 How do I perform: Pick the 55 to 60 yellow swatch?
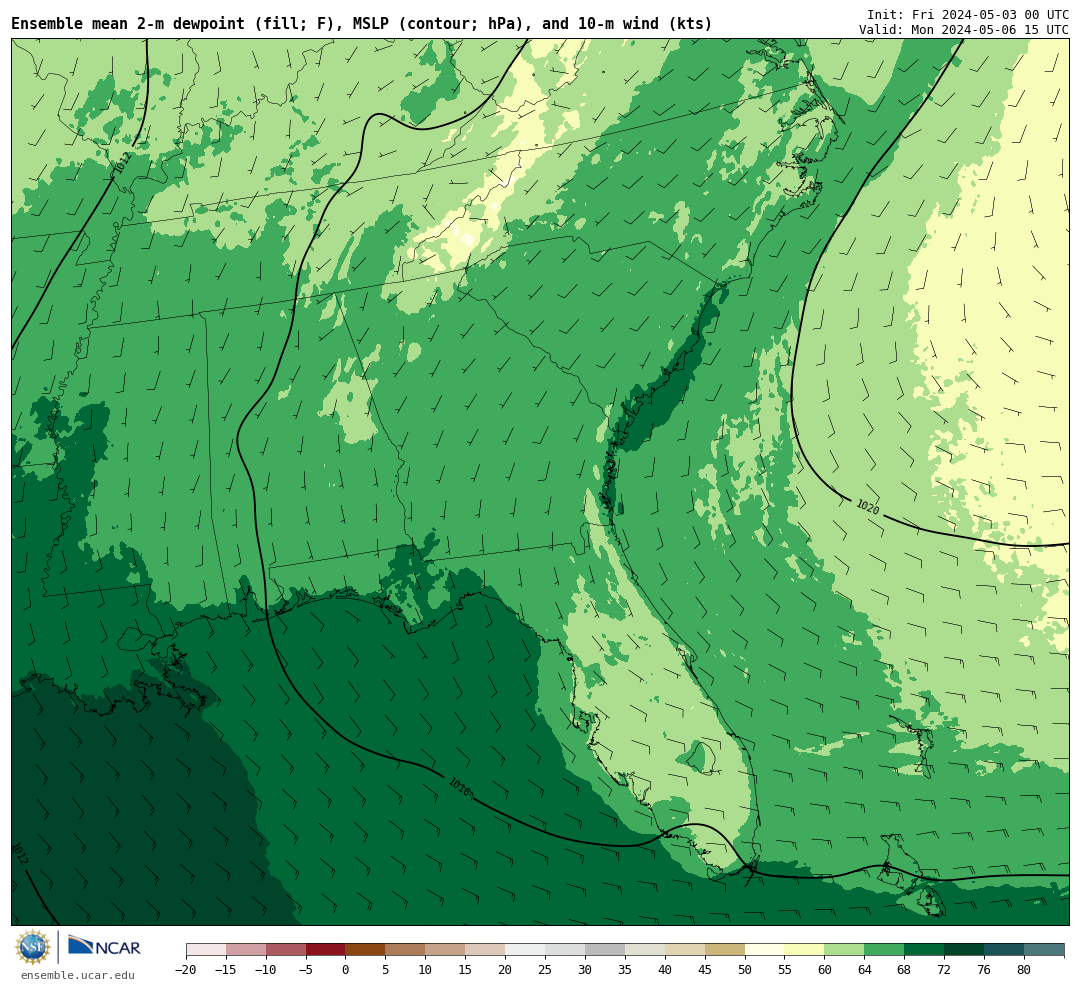pos(805,950)
